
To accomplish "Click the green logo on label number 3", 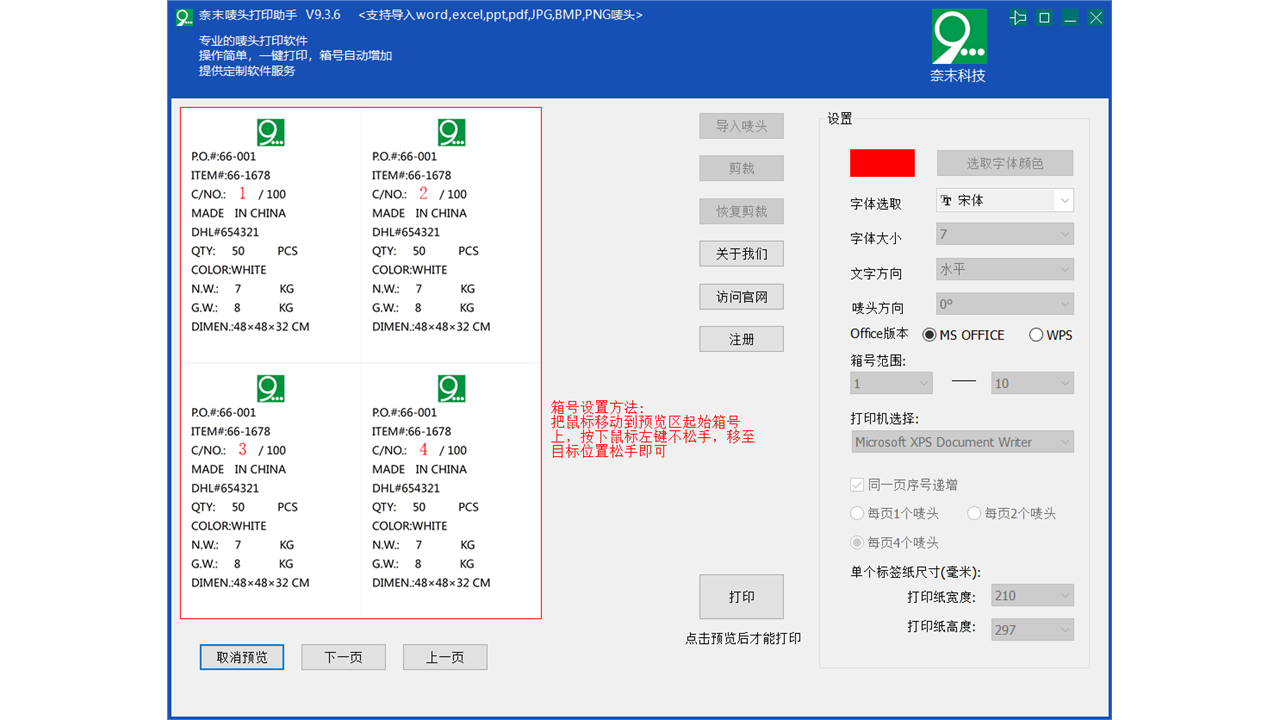I will click(x=271, y=388).
